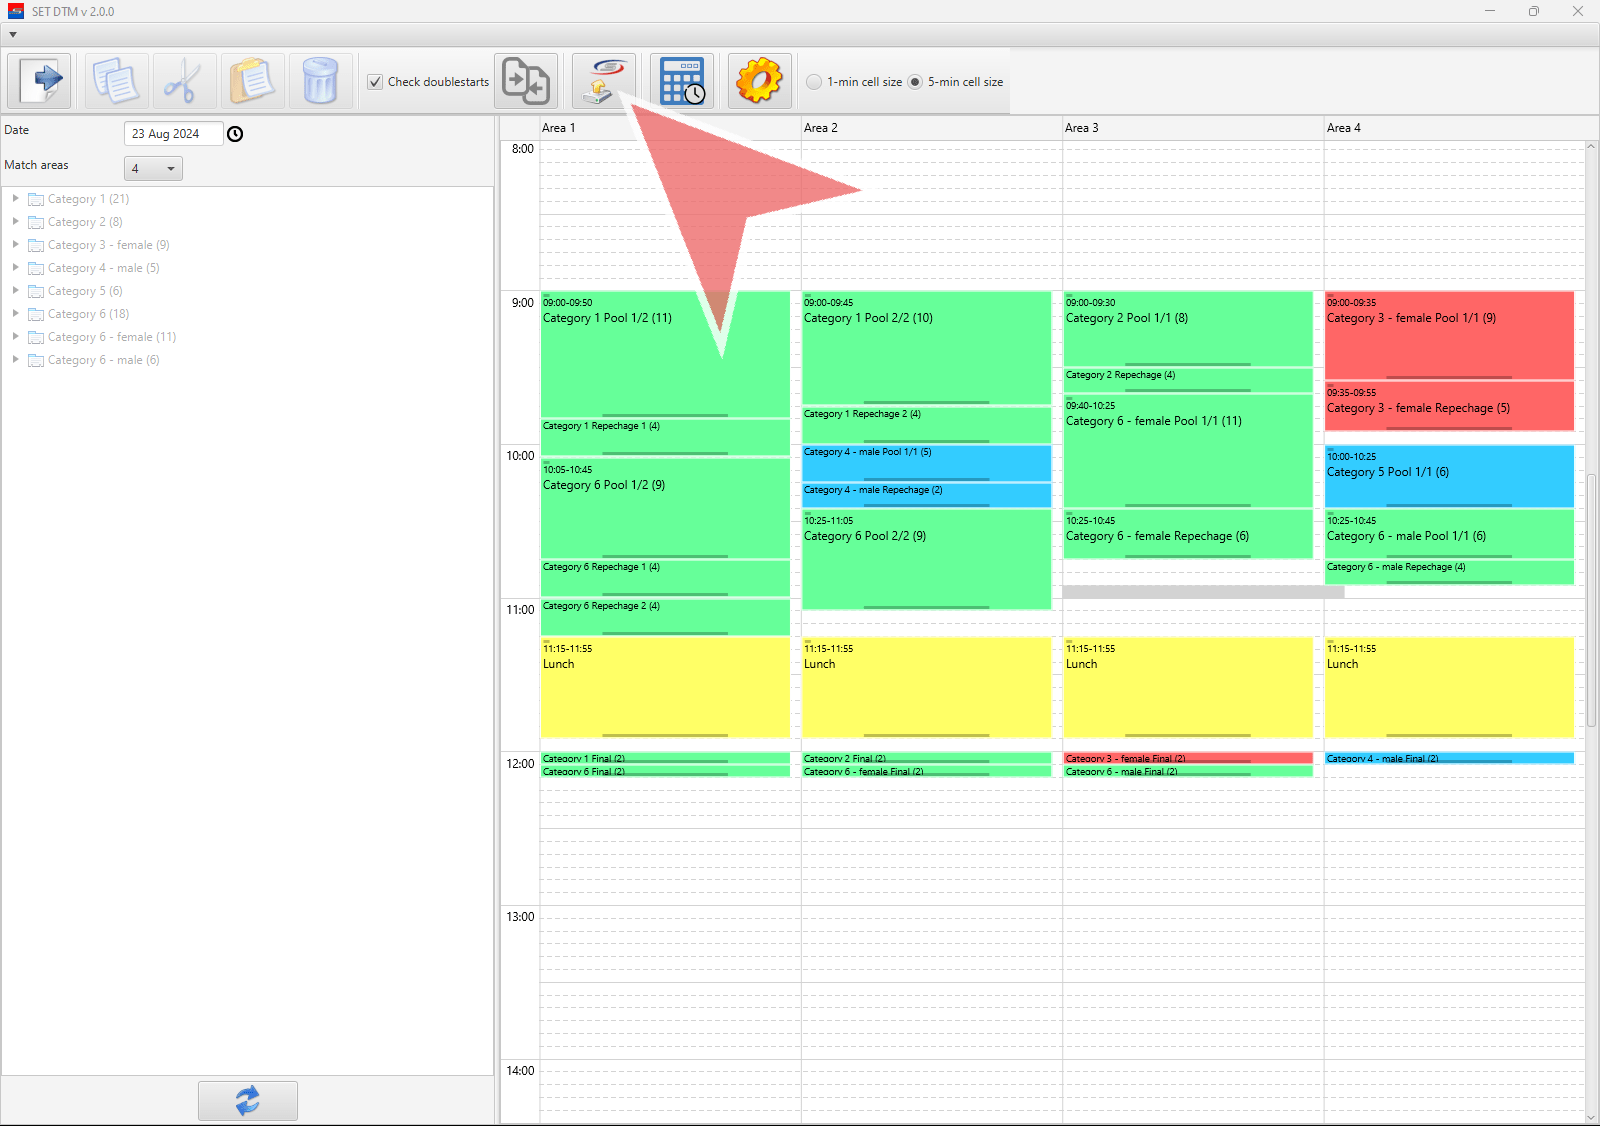Select the 1-min cell size option
Screen dimensions: 1600x1126
click(815, 82)
